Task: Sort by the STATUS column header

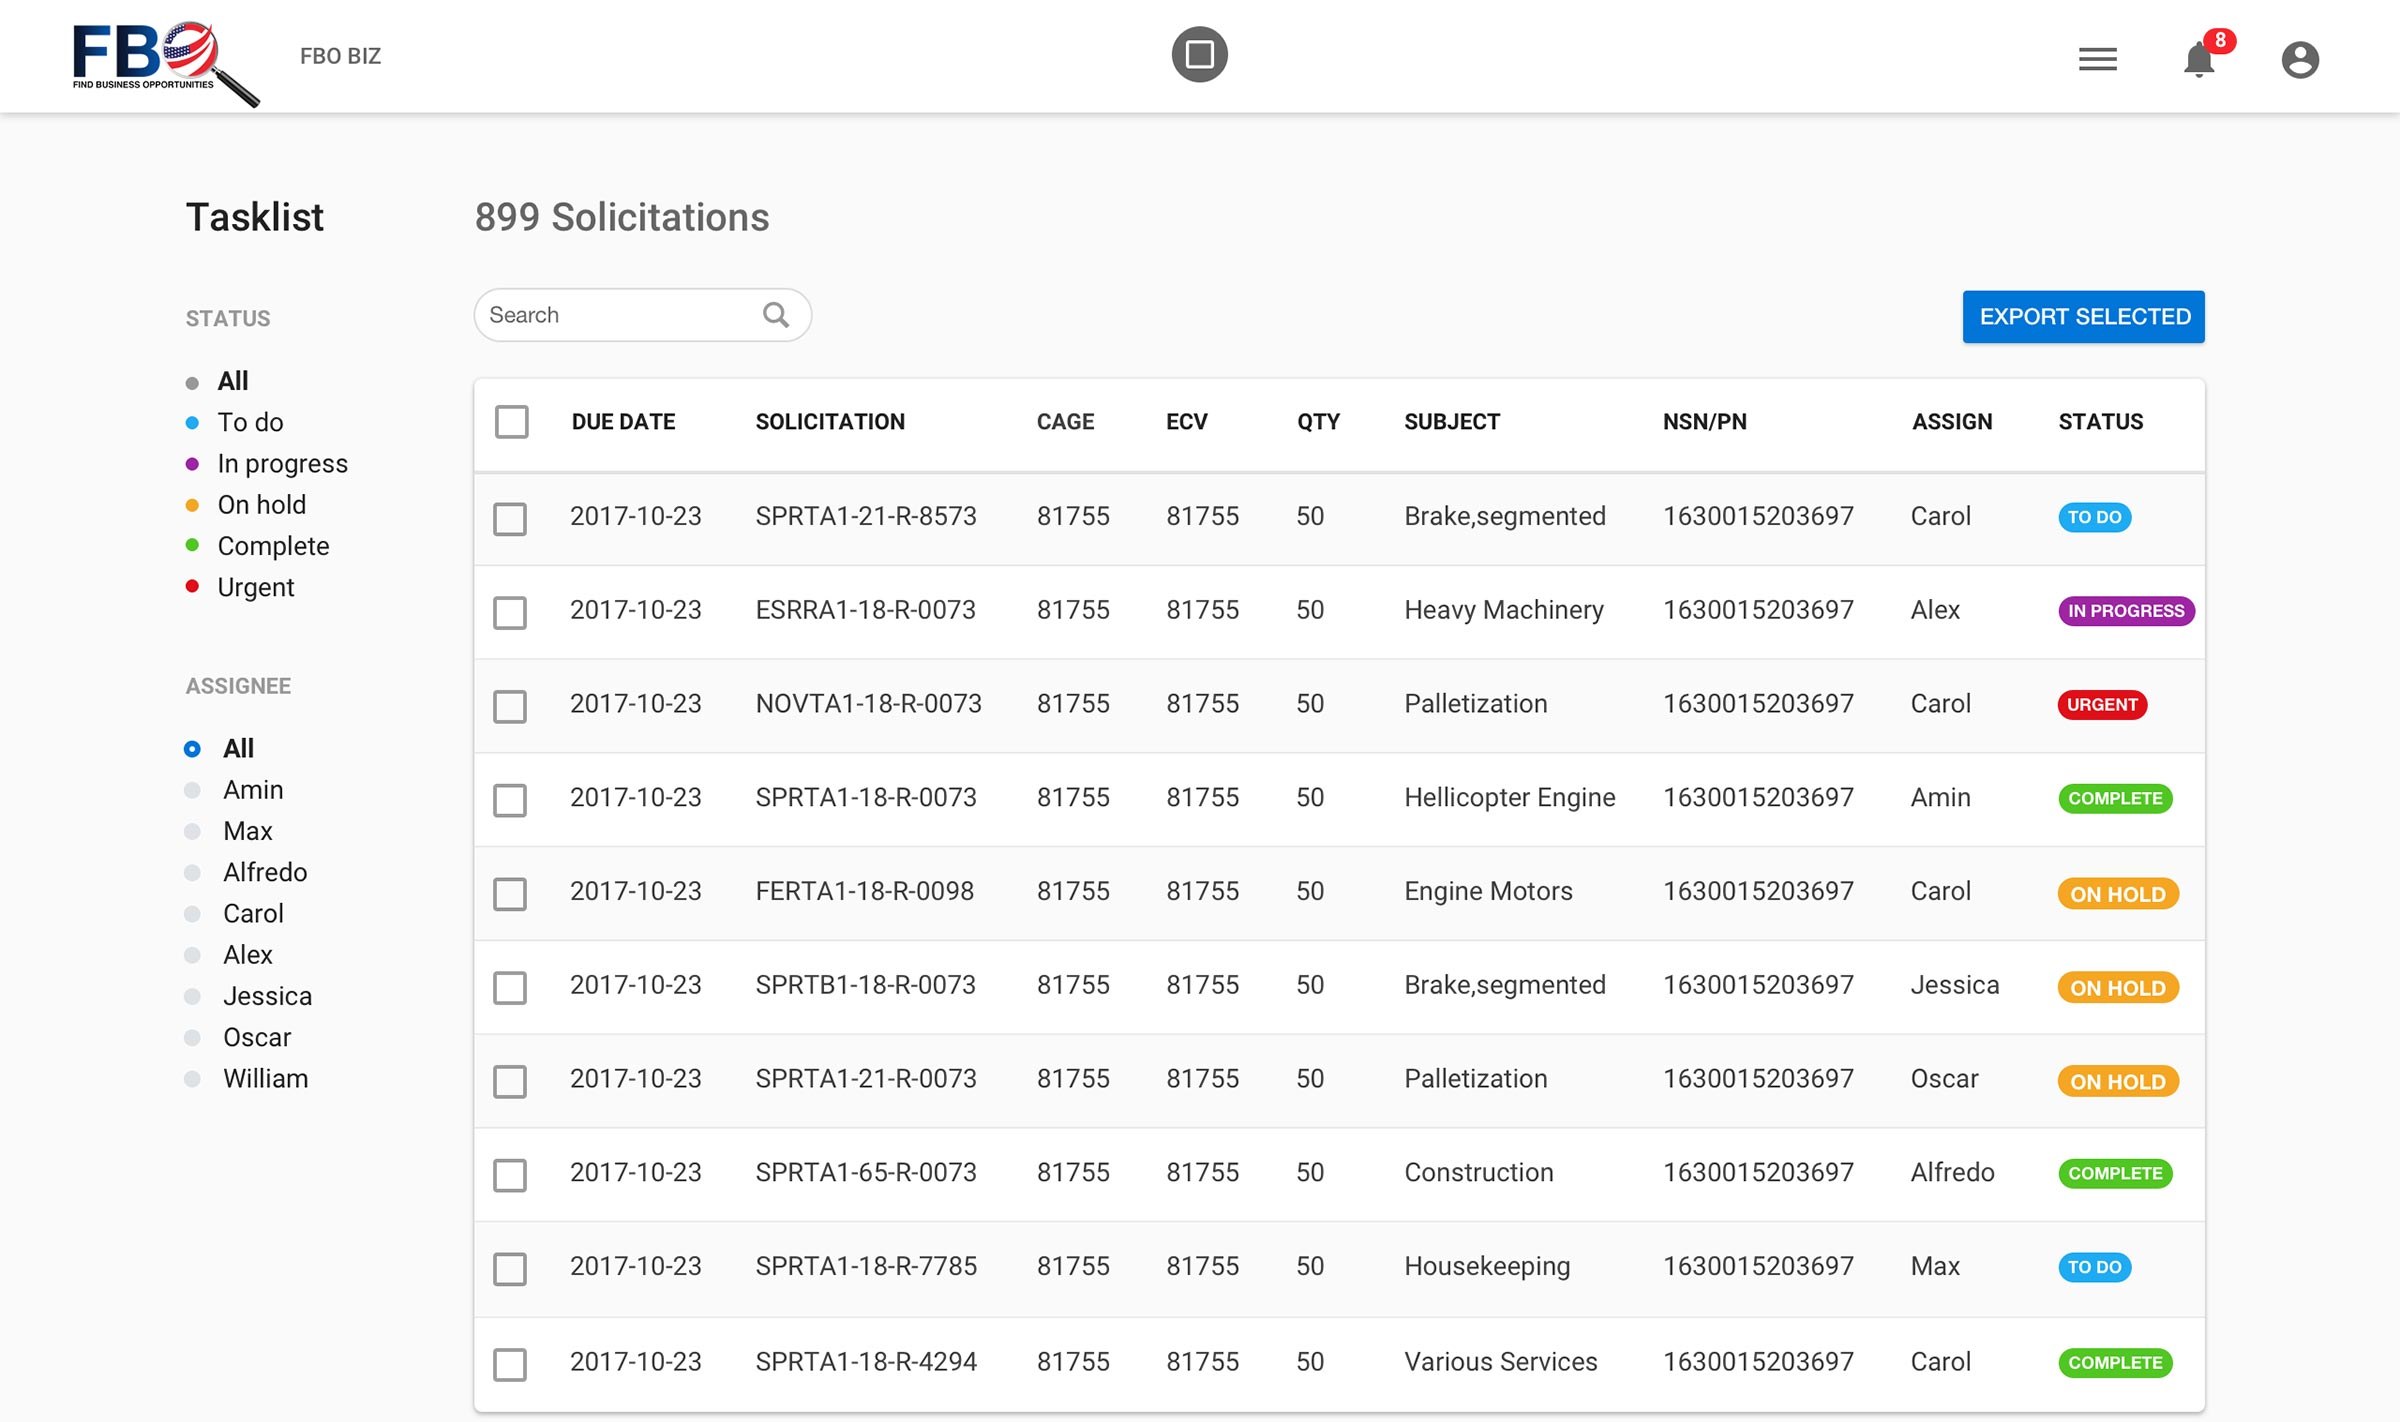Action: coord(2100,421)
